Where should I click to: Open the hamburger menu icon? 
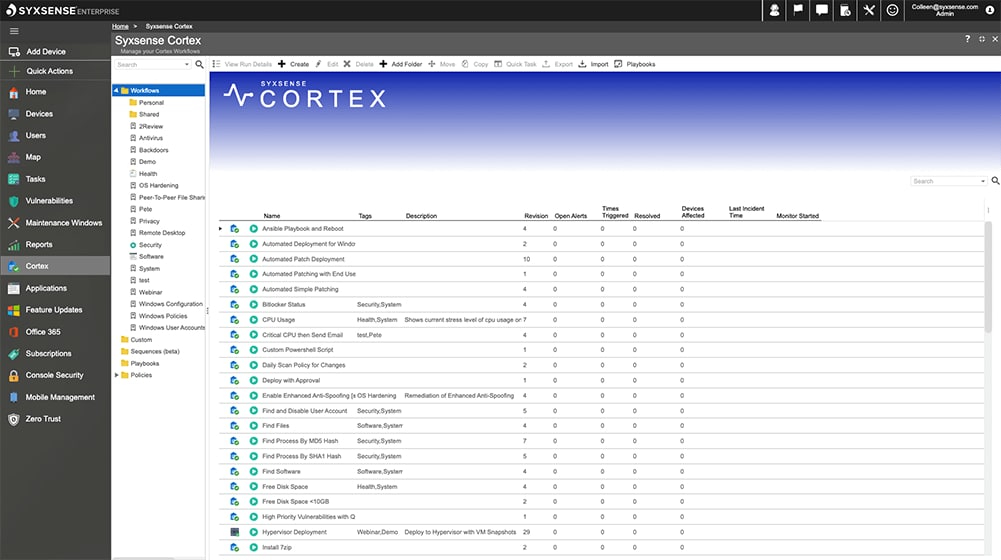(x=14, y=31)
